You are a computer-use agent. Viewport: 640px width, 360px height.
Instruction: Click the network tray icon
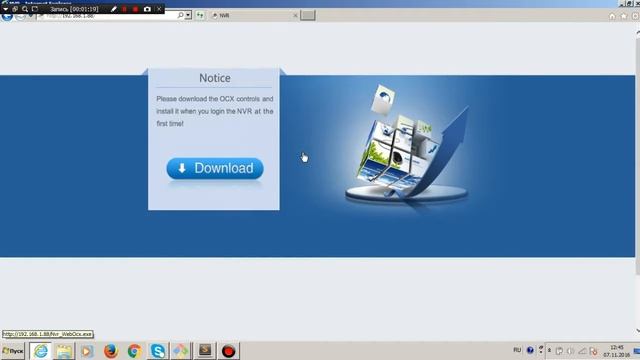point(582,351)
